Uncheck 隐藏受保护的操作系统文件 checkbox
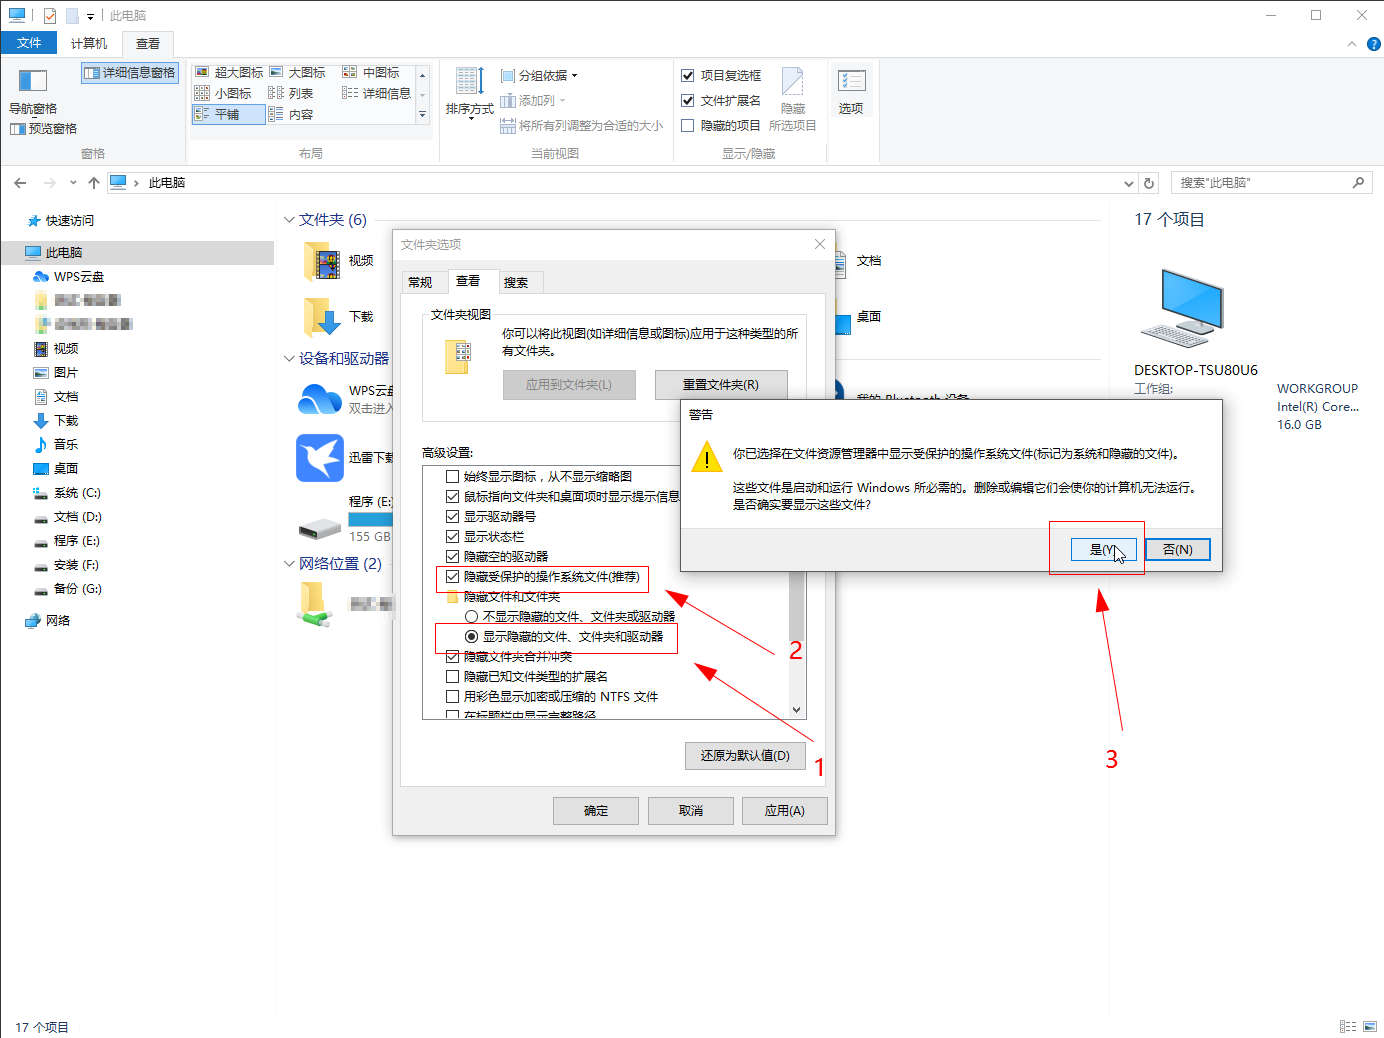The height and width of the screenshot is (1038, 1384). click(453, 577)
